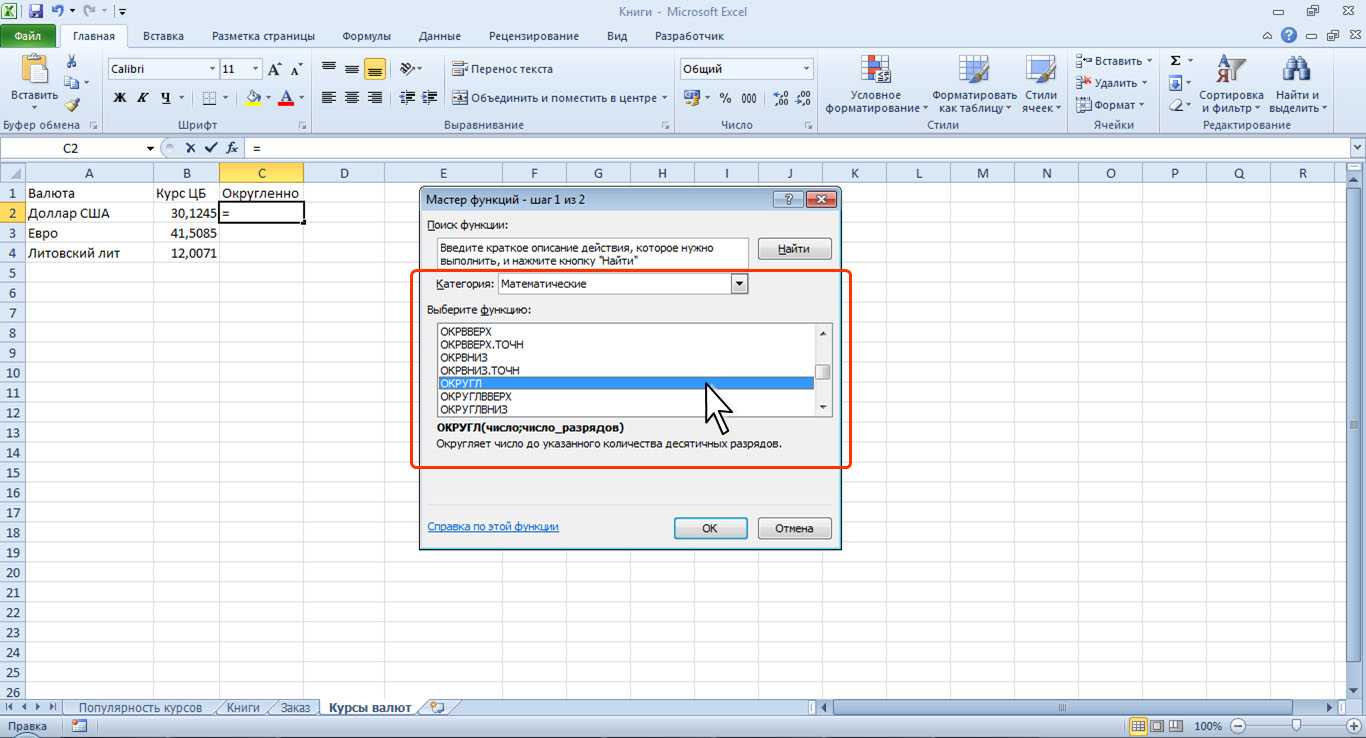Toggle italic К formatting
Image resolution: width=1366 pixels, height=738 pixels.
pos(142,98)
